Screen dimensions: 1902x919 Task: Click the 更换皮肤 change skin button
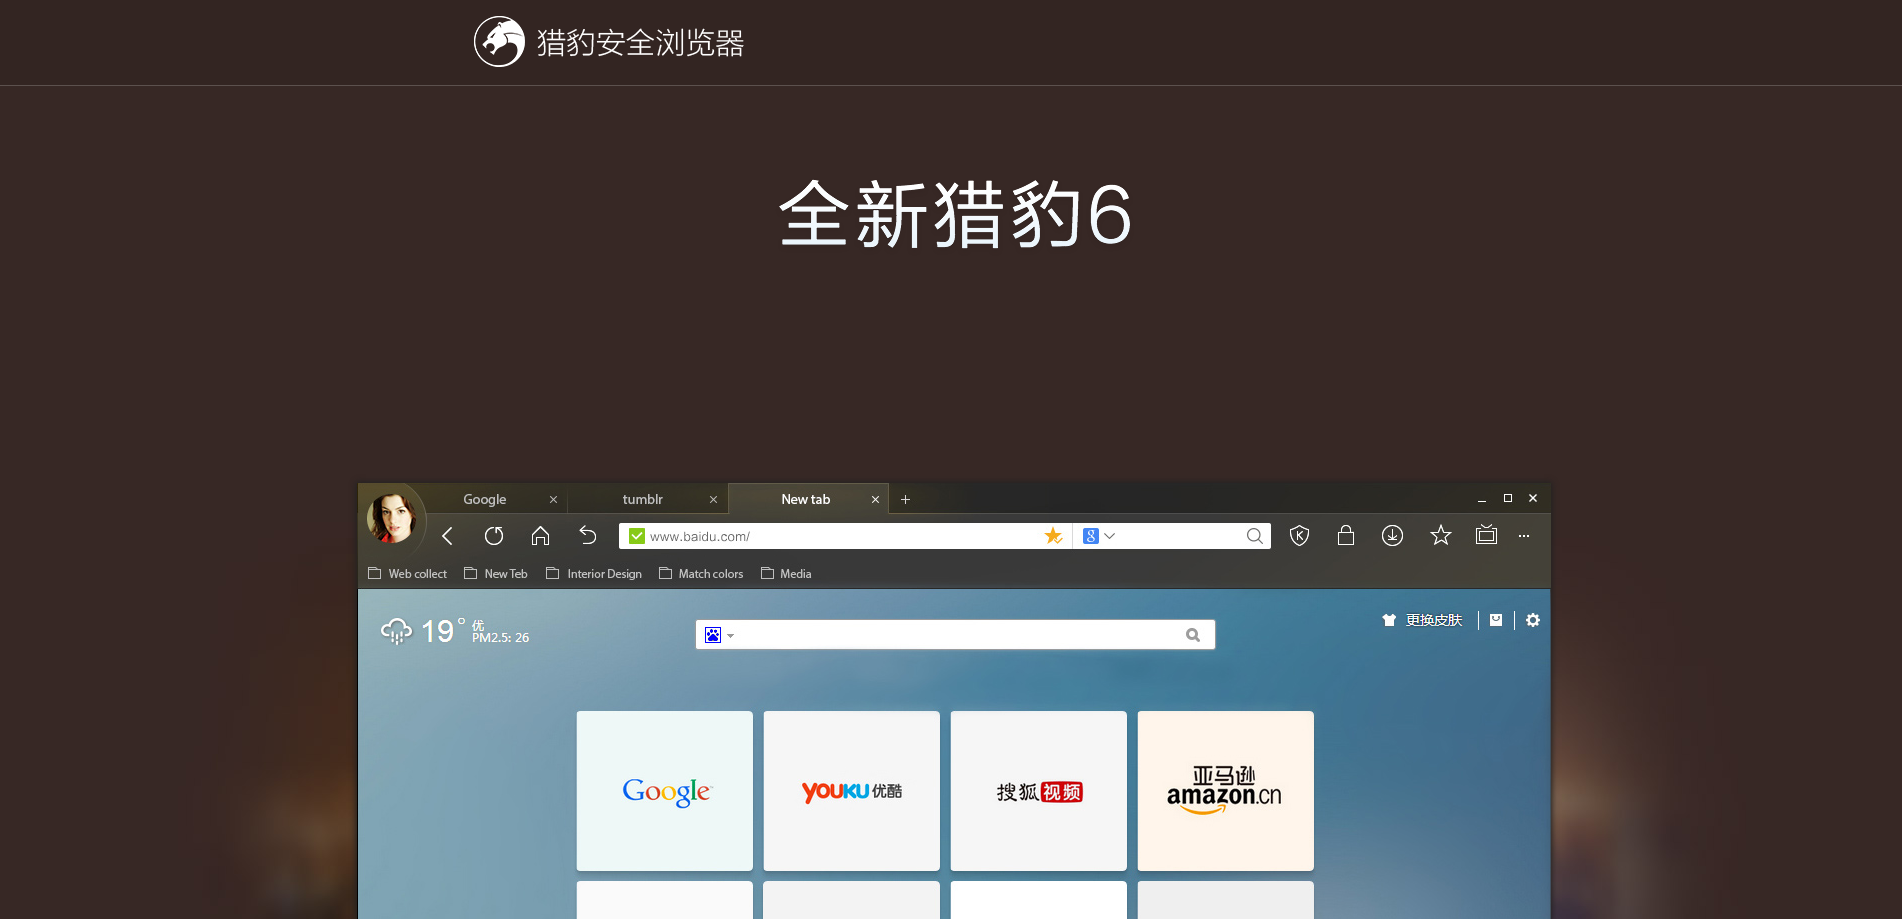tap(1423, 620)
